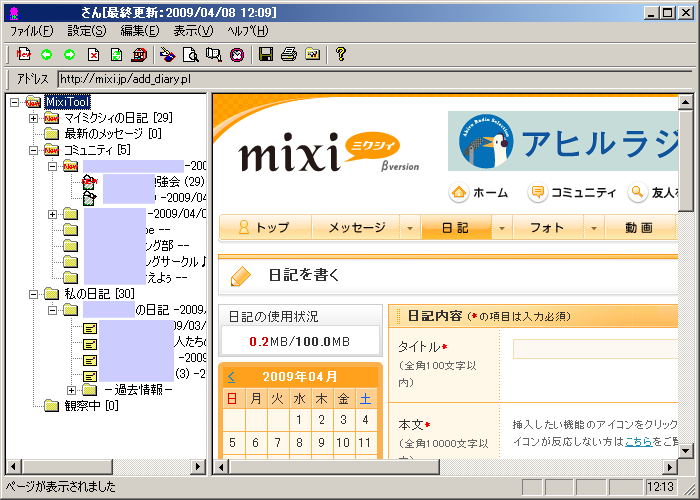This screenshot has height=500, width=700.
Task: Go back with the green left arrow
Action: (x=46, y=54)
